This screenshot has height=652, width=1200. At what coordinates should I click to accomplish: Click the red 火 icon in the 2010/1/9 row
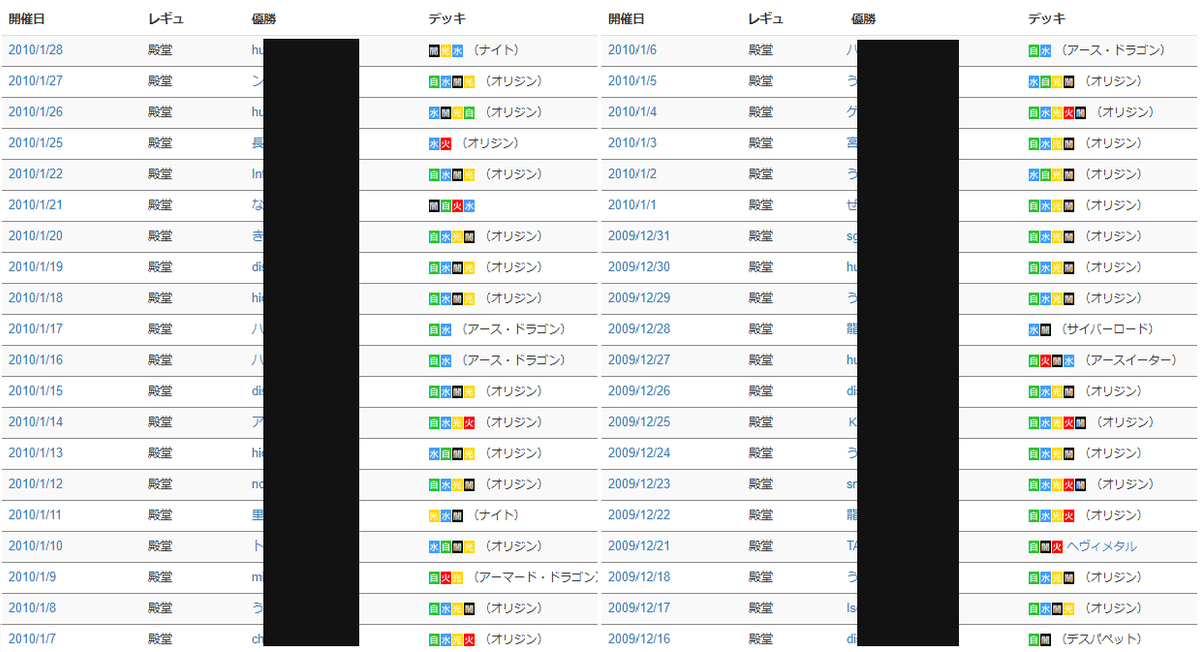[446, 577]
